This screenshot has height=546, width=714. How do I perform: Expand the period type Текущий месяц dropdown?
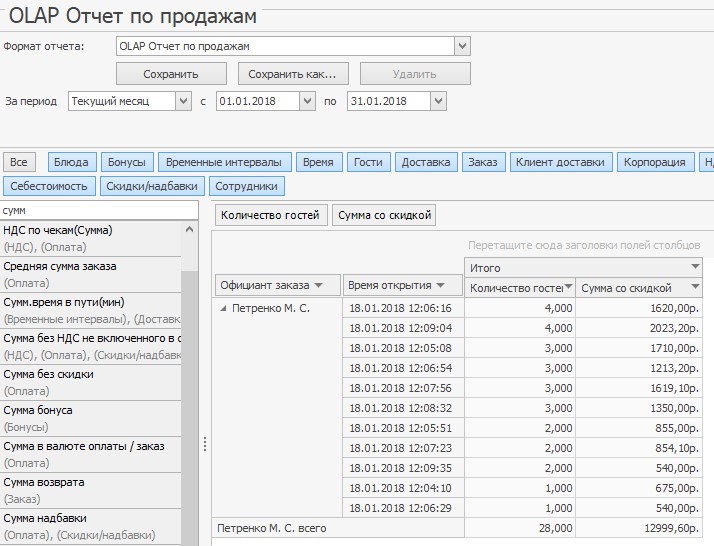(183, 101)
